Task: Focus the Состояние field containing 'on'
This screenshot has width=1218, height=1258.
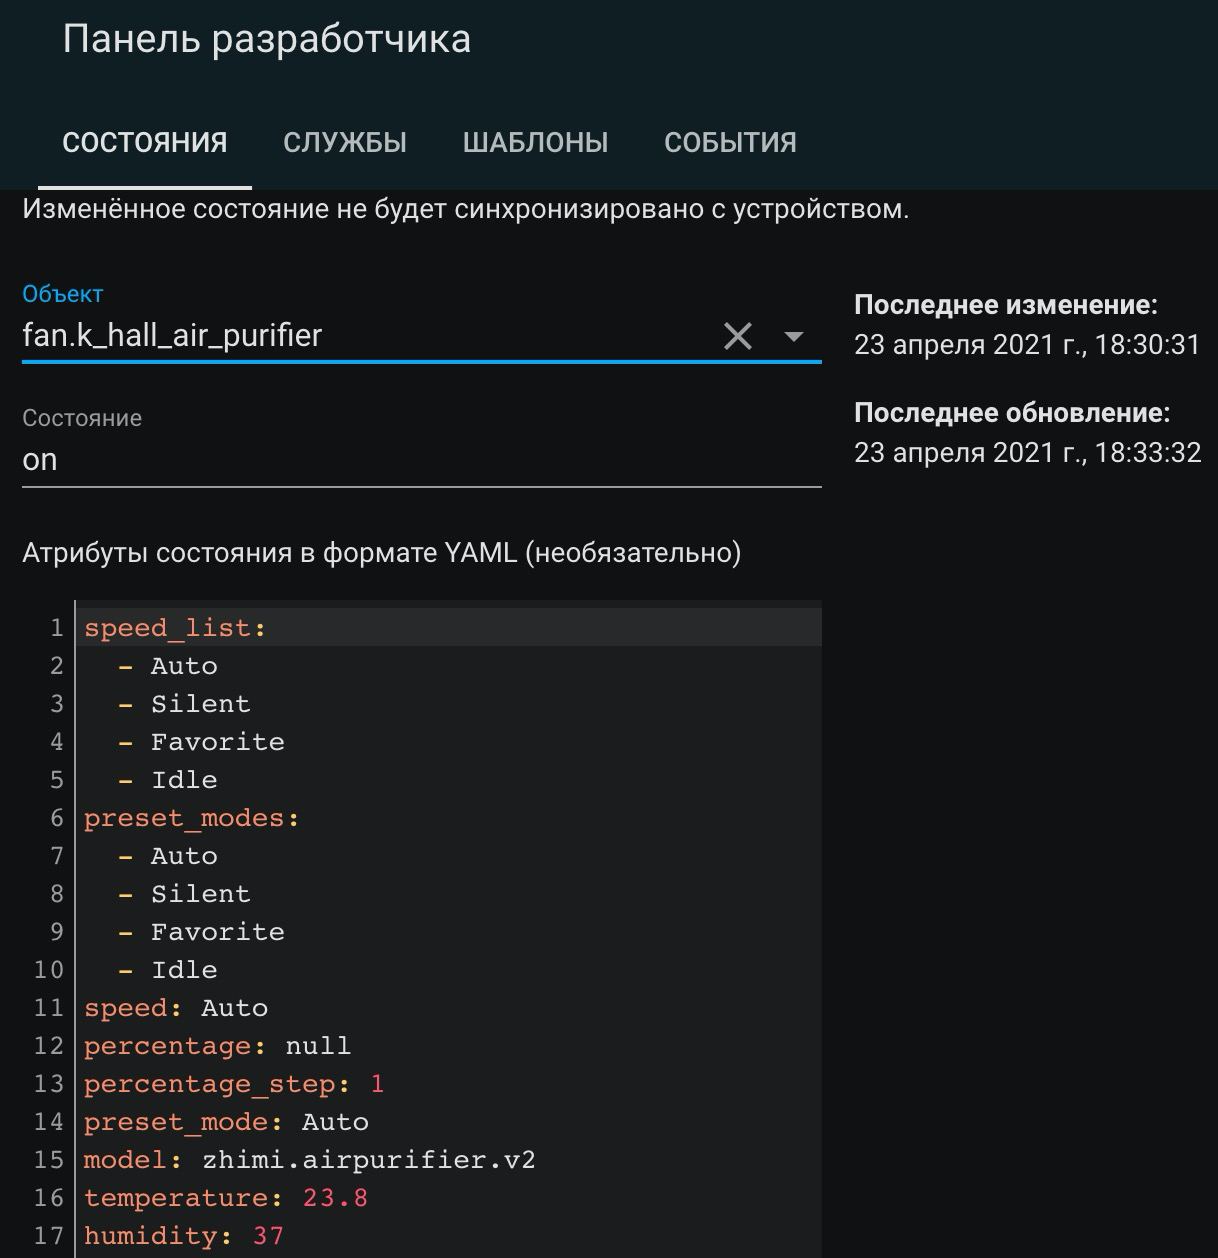Action: point(420,460)
